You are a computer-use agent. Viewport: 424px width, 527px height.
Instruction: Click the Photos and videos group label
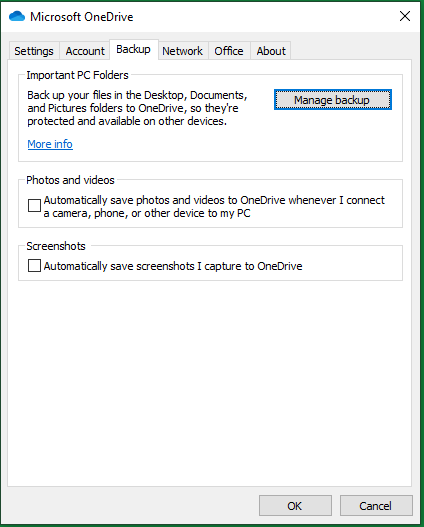pos(70,180)
